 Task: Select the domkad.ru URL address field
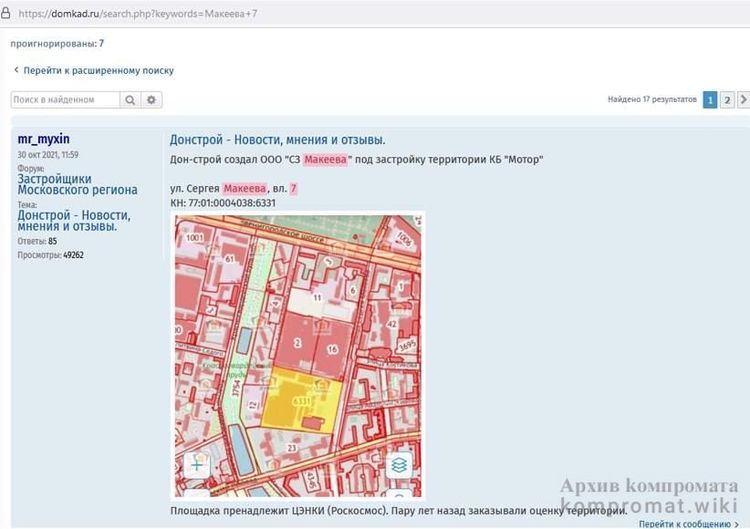click(x=138, y=14)
